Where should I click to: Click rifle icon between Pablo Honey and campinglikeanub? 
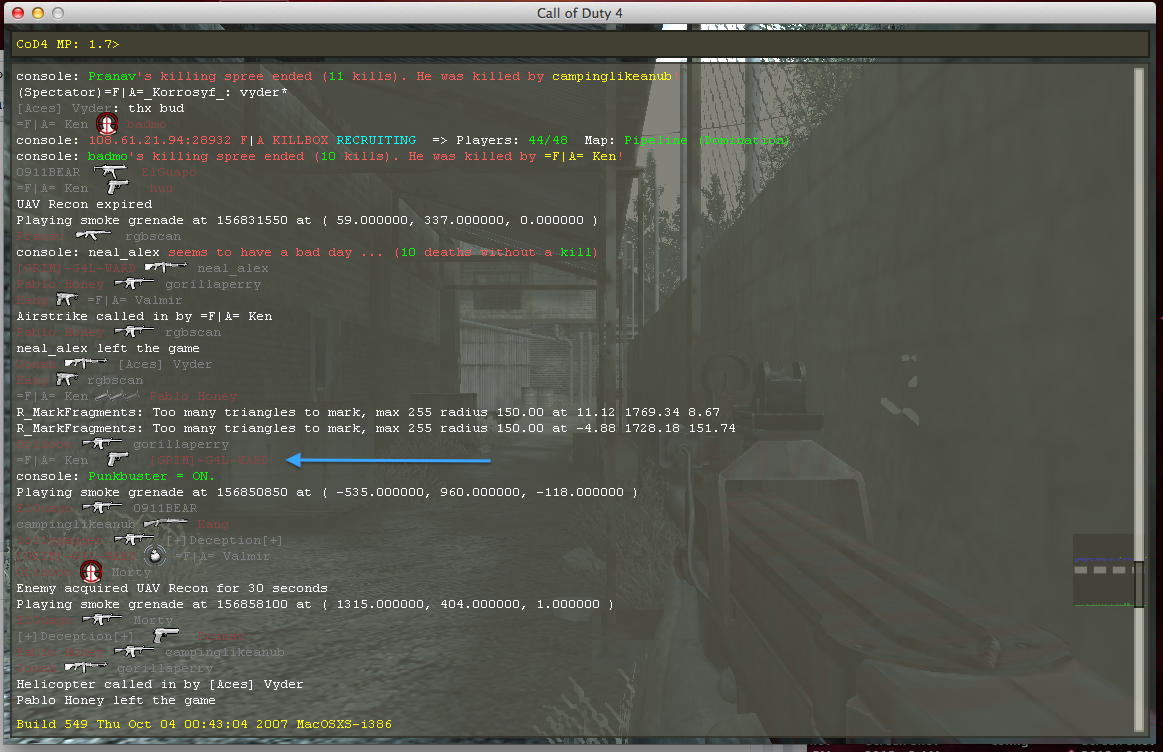click(134, 651)
